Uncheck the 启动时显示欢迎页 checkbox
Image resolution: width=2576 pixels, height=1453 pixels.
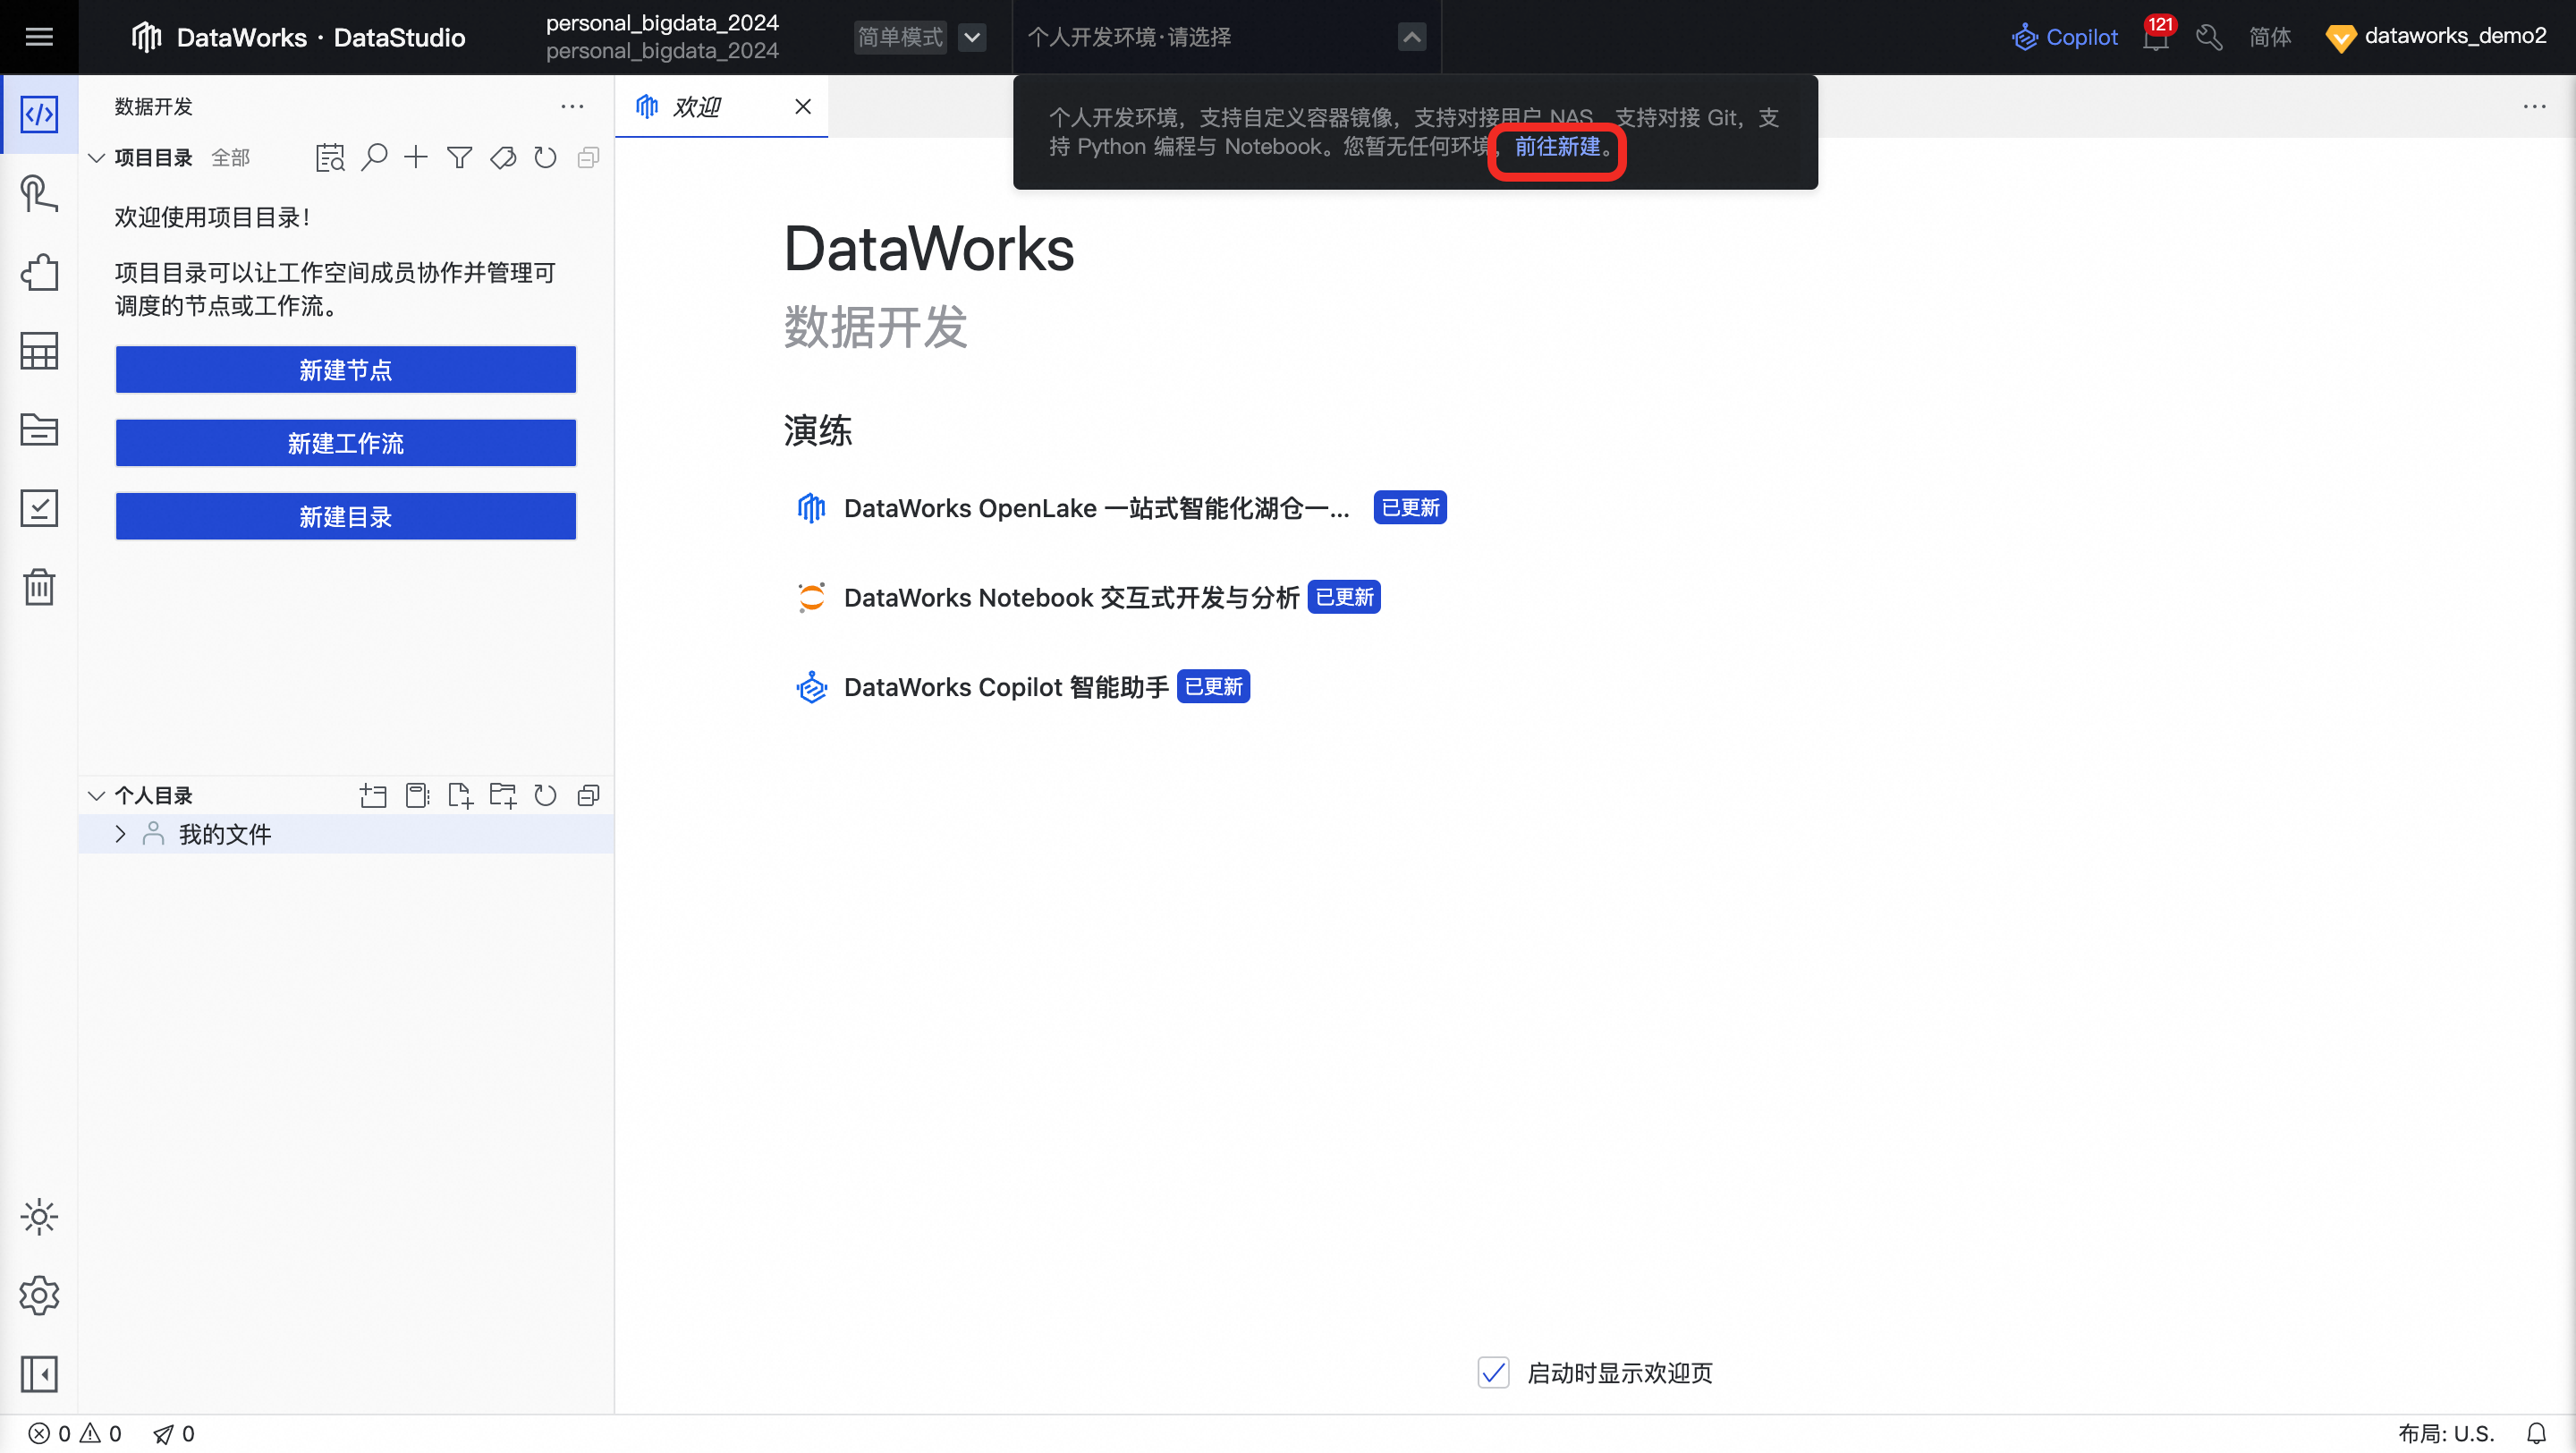click(1493, 1373)
